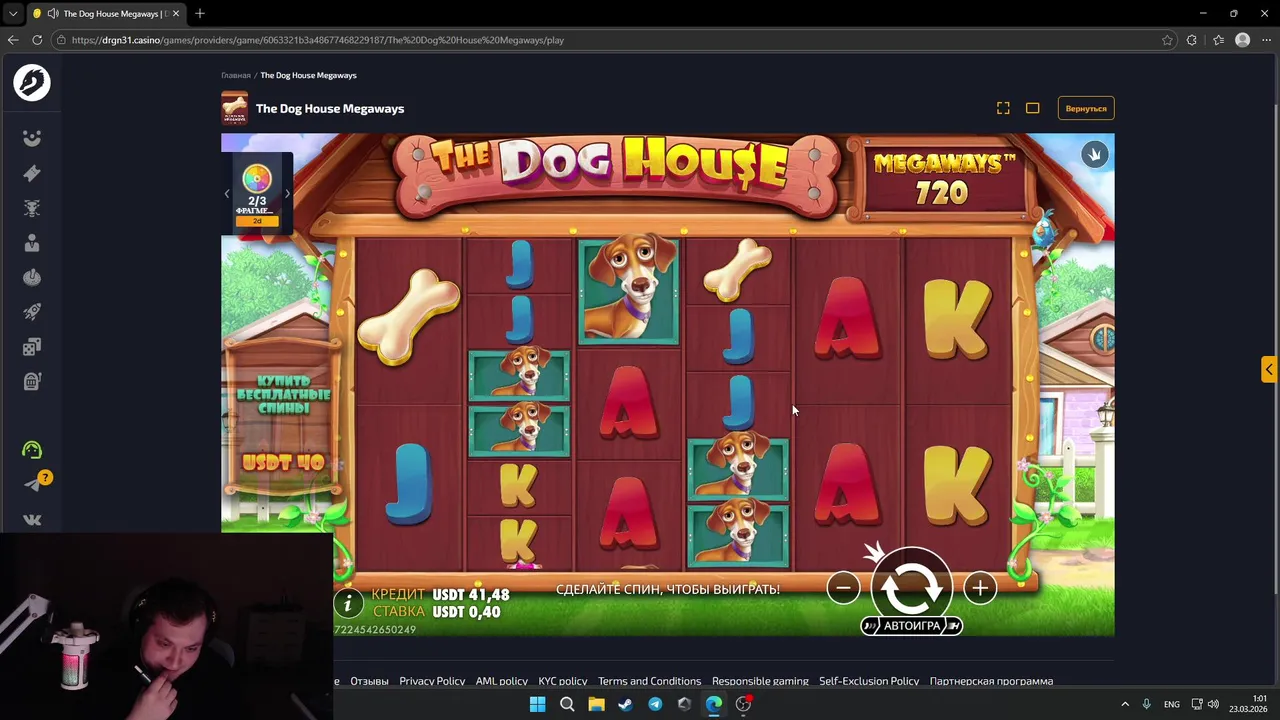Click the round arrow icon top-right of game

[1094, 154]
